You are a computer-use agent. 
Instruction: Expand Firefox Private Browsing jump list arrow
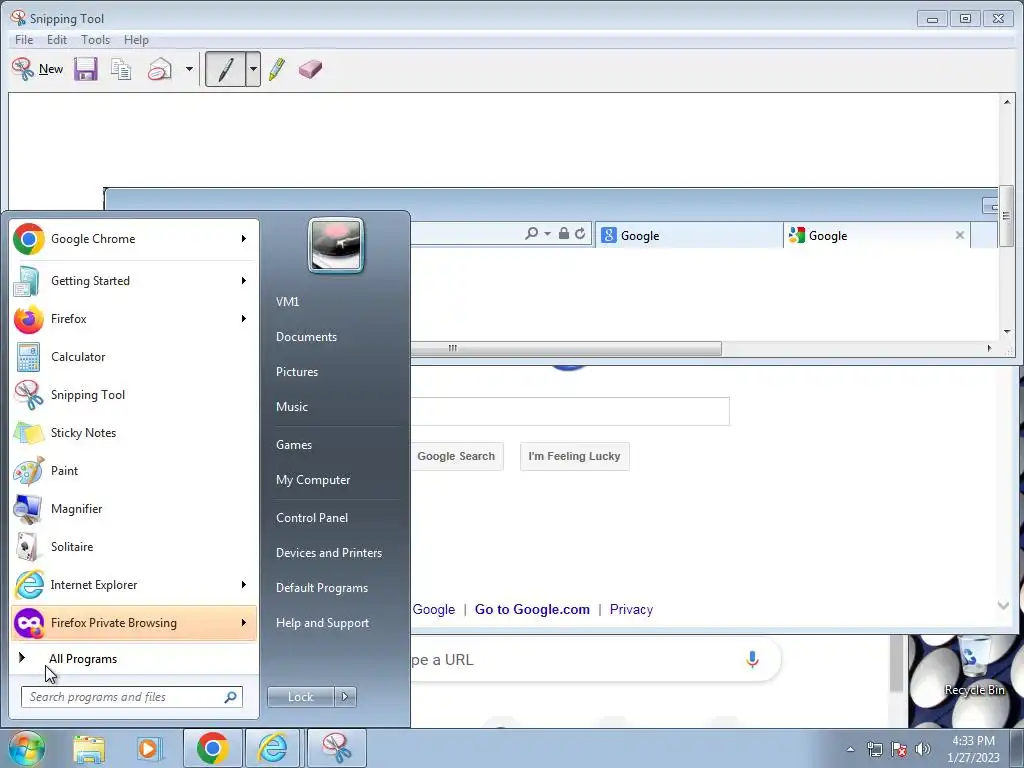pyautogui.click(x=244, y=622)
